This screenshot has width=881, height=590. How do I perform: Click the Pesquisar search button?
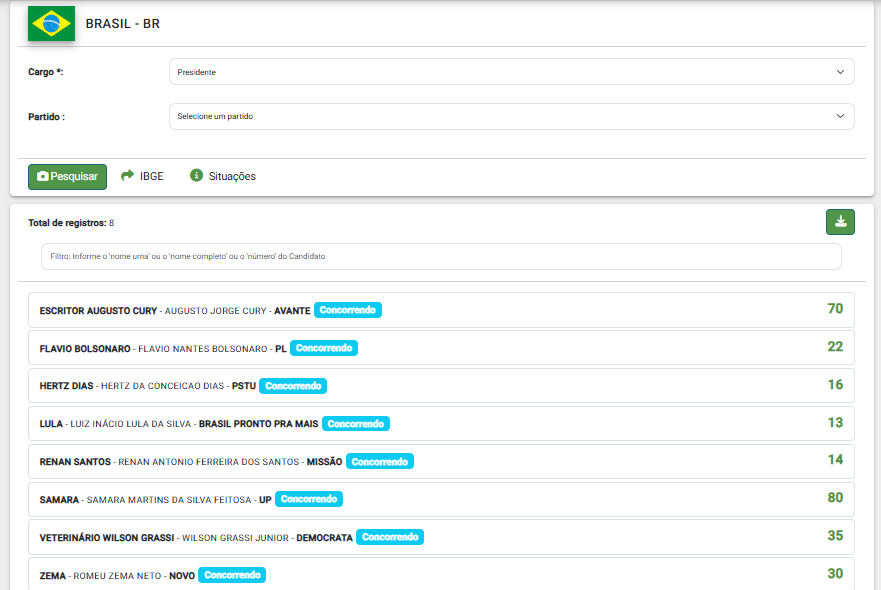[x=67, y=176]
